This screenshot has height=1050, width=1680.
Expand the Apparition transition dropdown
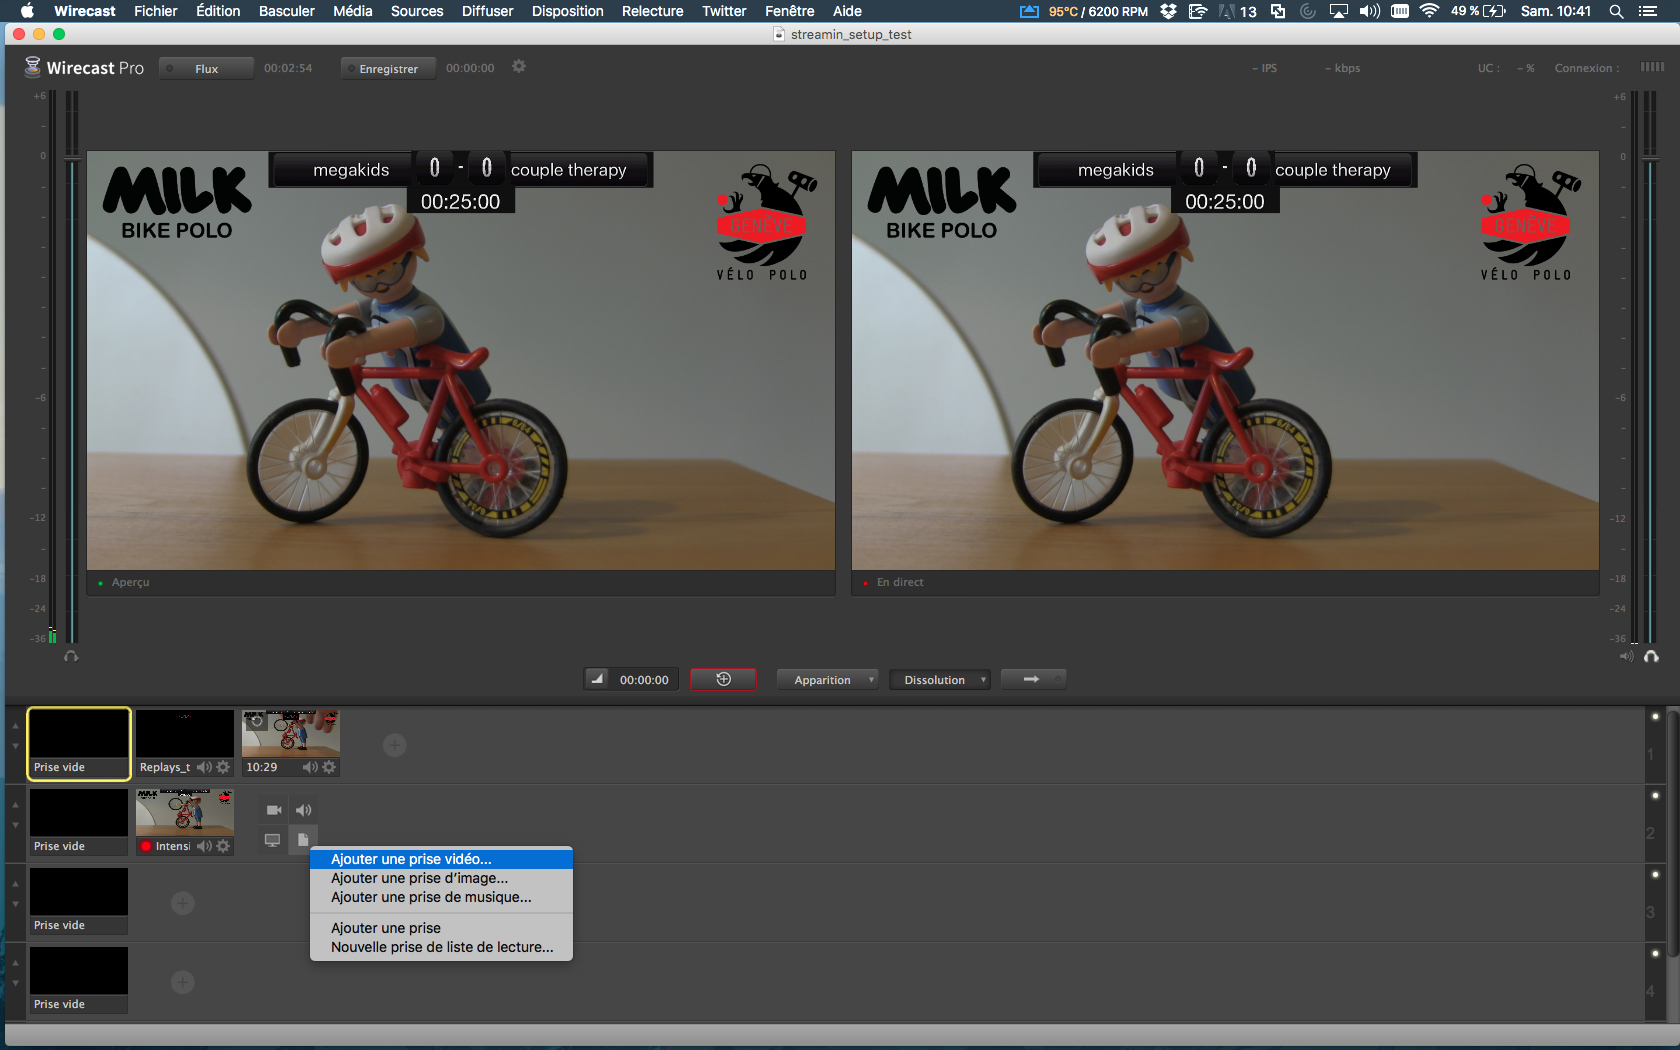[x=827, y=680]
